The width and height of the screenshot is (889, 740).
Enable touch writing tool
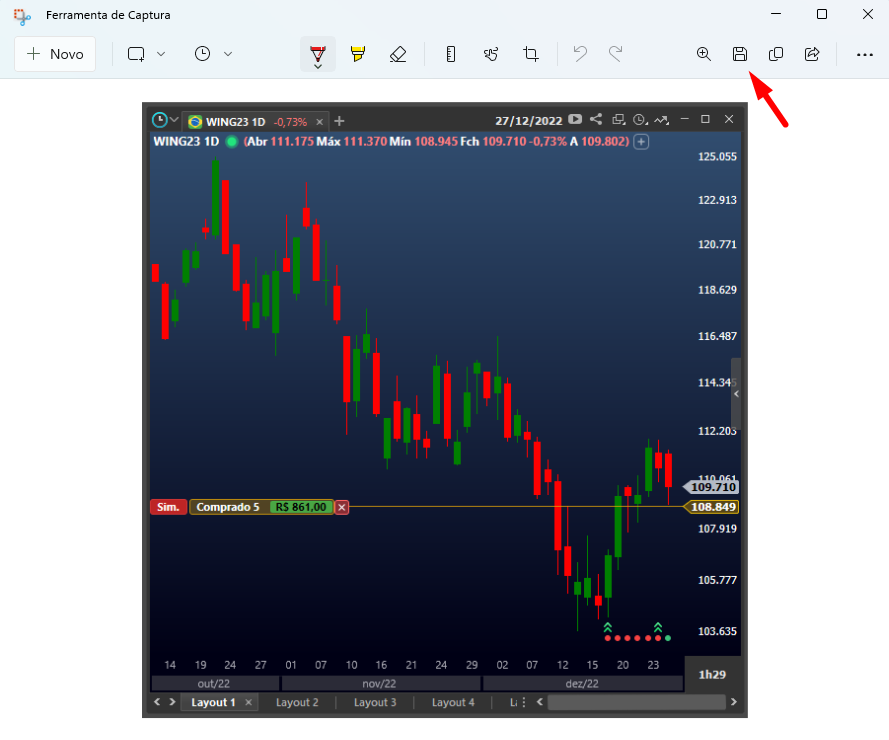point(491,54)
